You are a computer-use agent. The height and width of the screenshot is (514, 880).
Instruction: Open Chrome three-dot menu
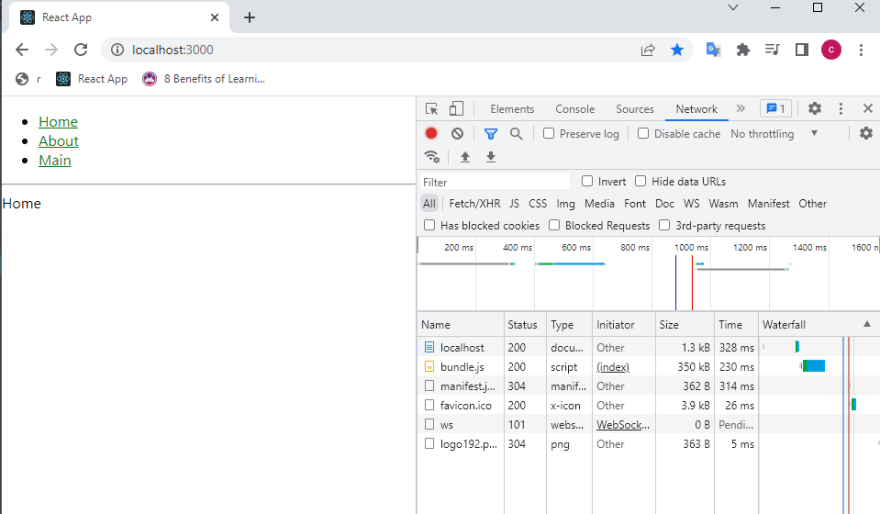point(861,50)
